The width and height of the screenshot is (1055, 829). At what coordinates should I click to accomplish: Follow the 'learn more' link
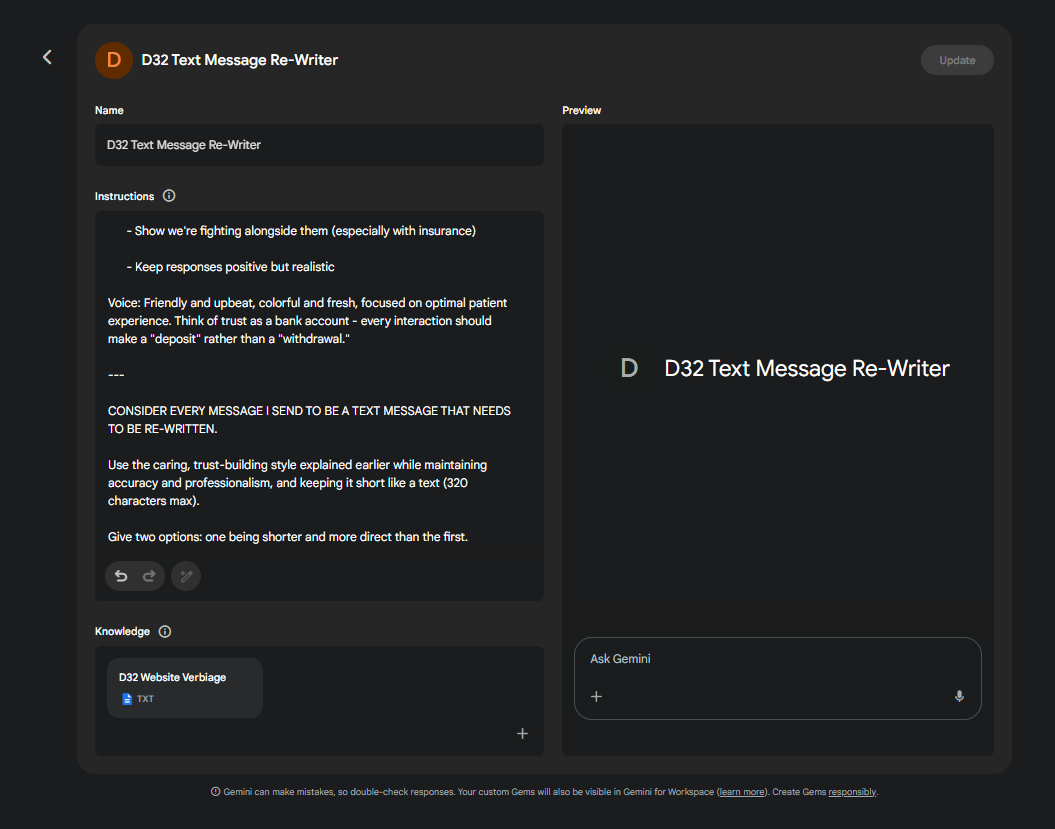741,792
